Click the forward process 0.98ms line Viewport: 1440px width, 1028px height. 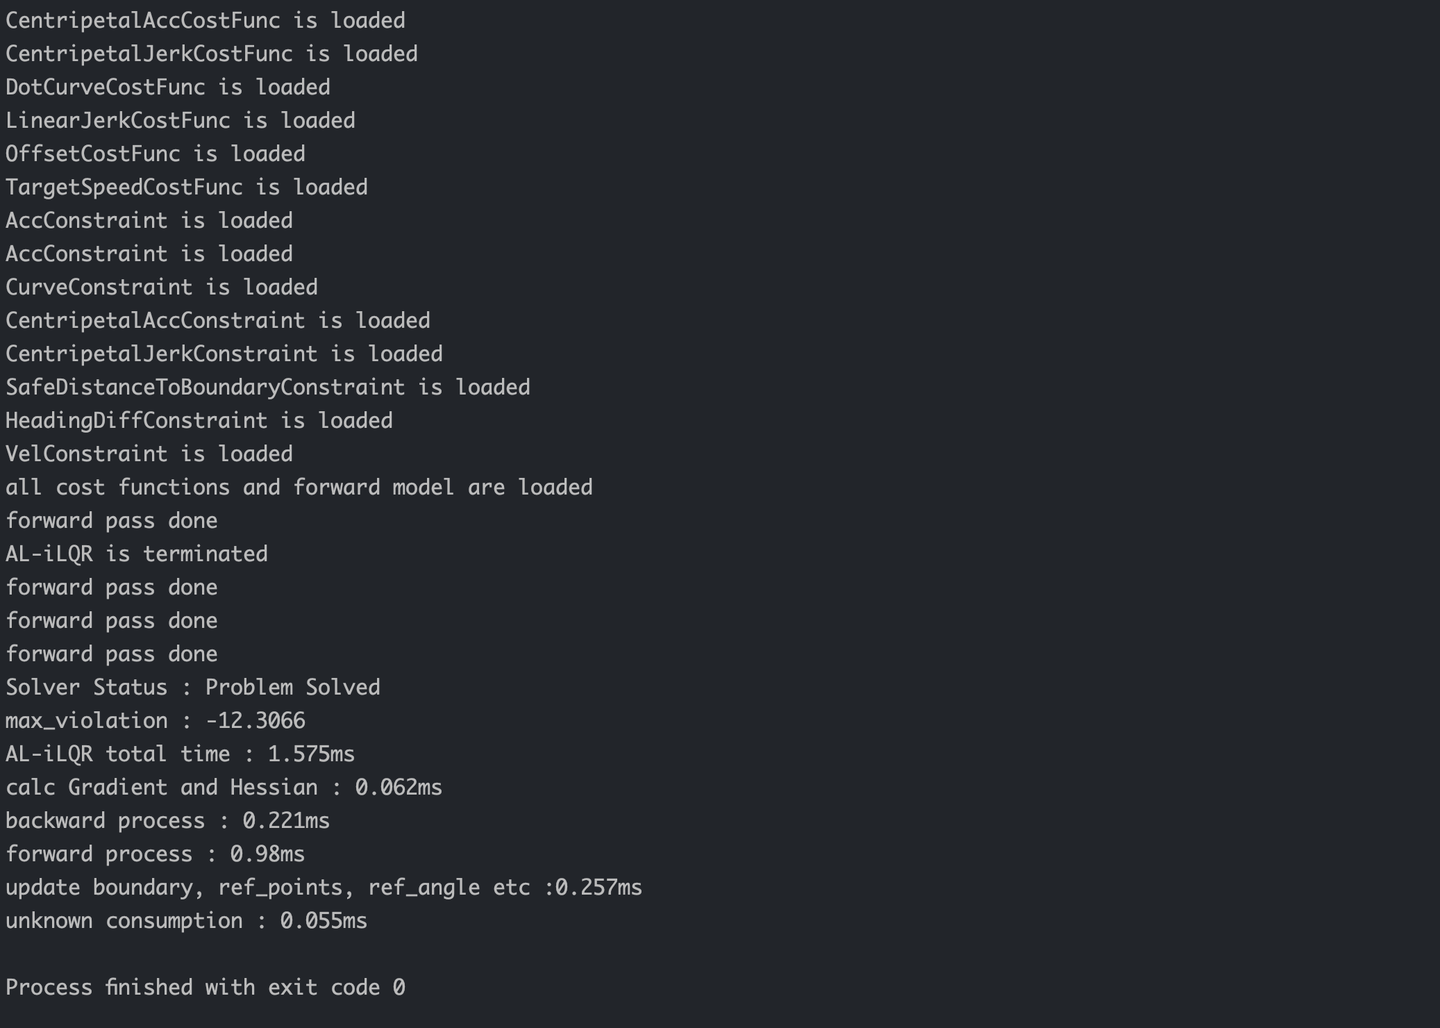[155, 854]
